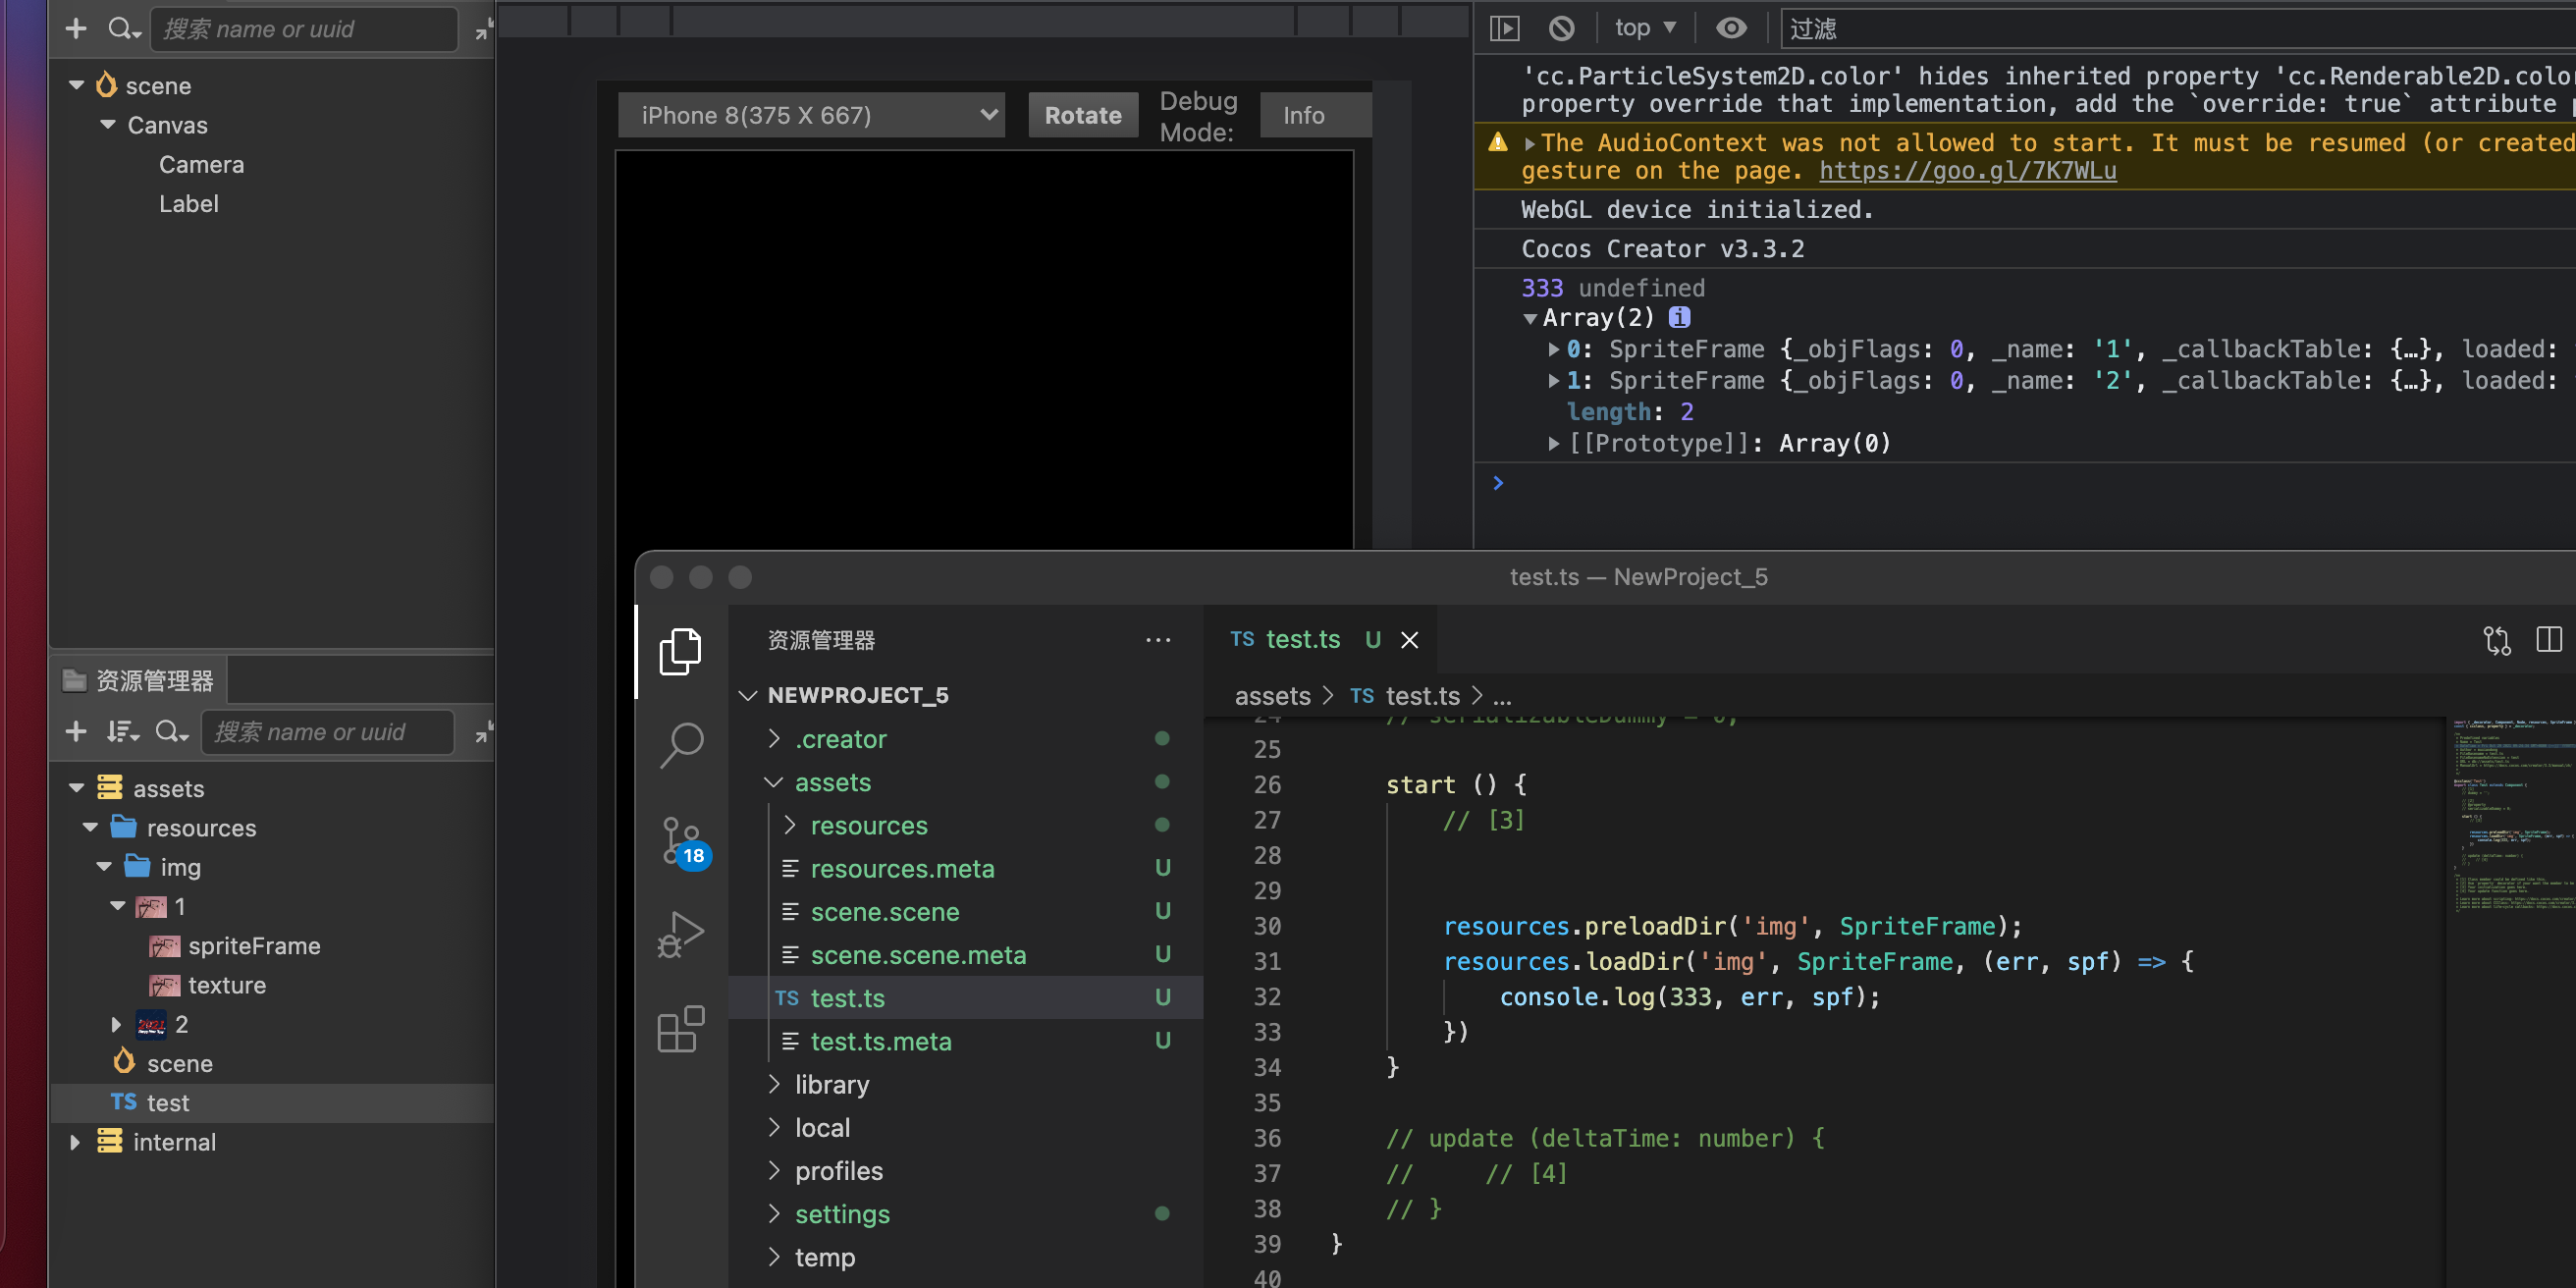Open the VS Code Search magnifier icon
This screenshot has height=1288, width=2576.
click(x=682, y=744)
